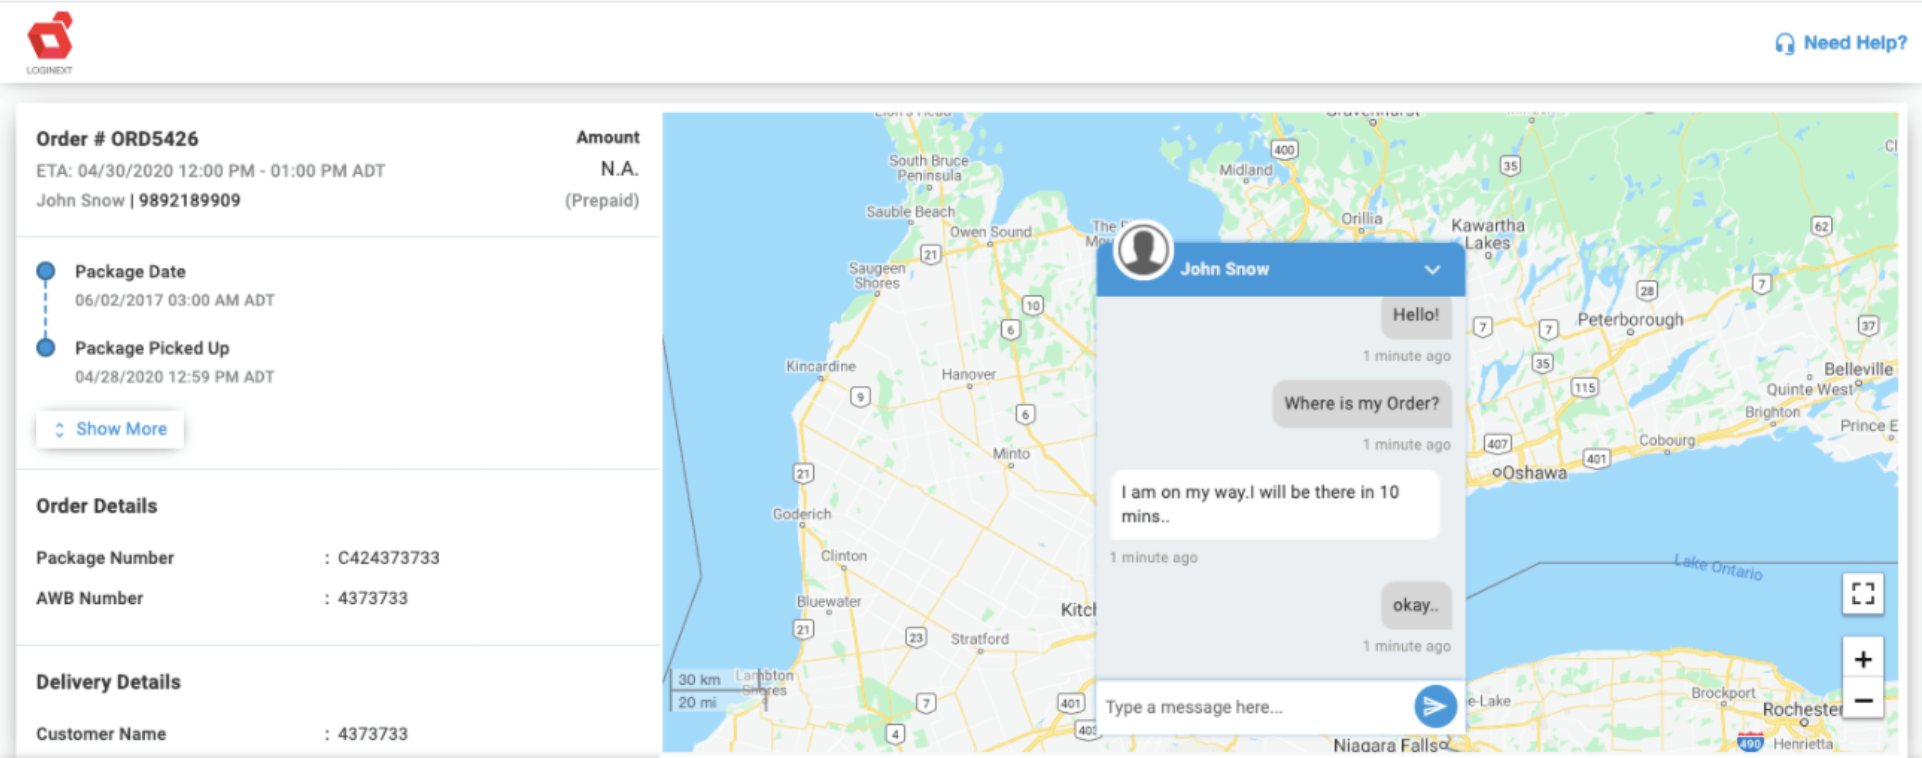Screen dimensions: 1922x758
Task: Collapse the John Snow chat window
Action: tap(1432, 270)
